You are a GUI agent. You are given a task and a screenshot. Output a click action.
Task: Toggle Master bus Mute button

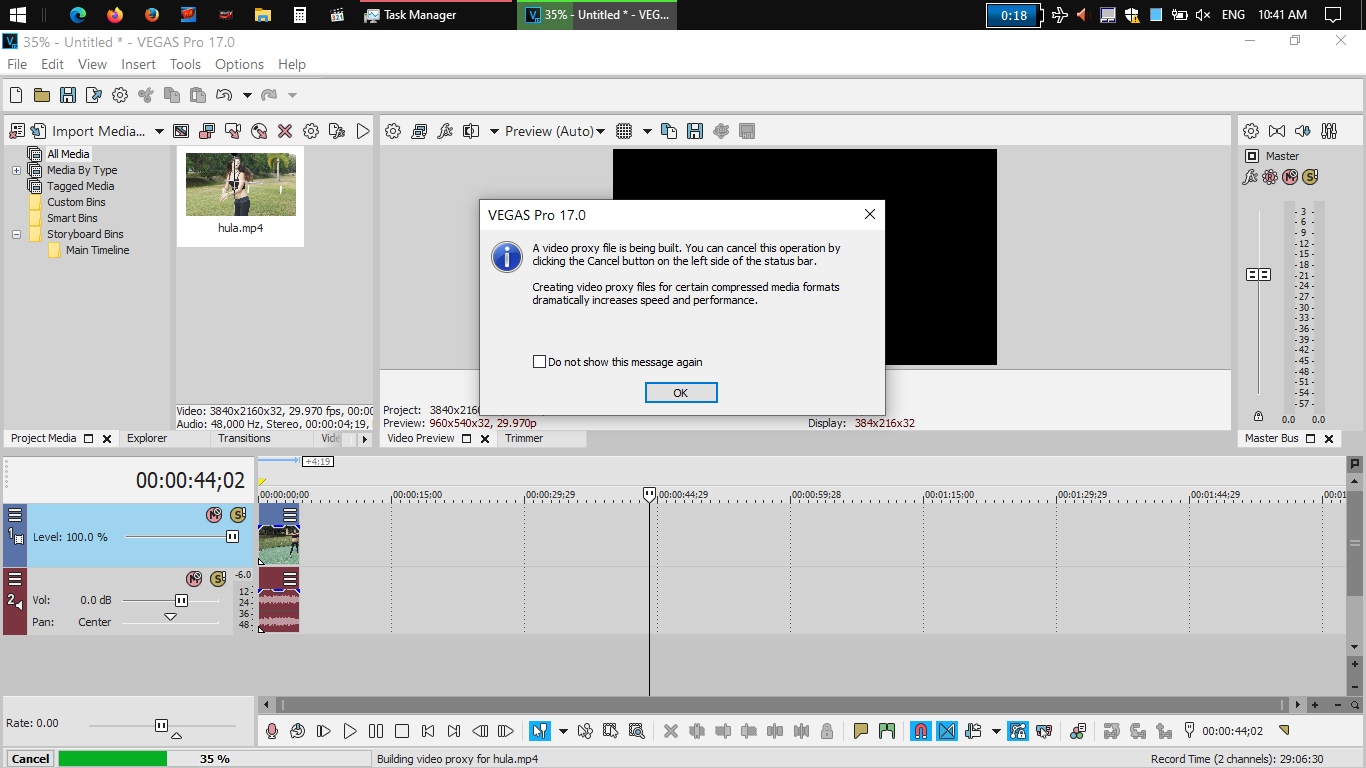1290,177
